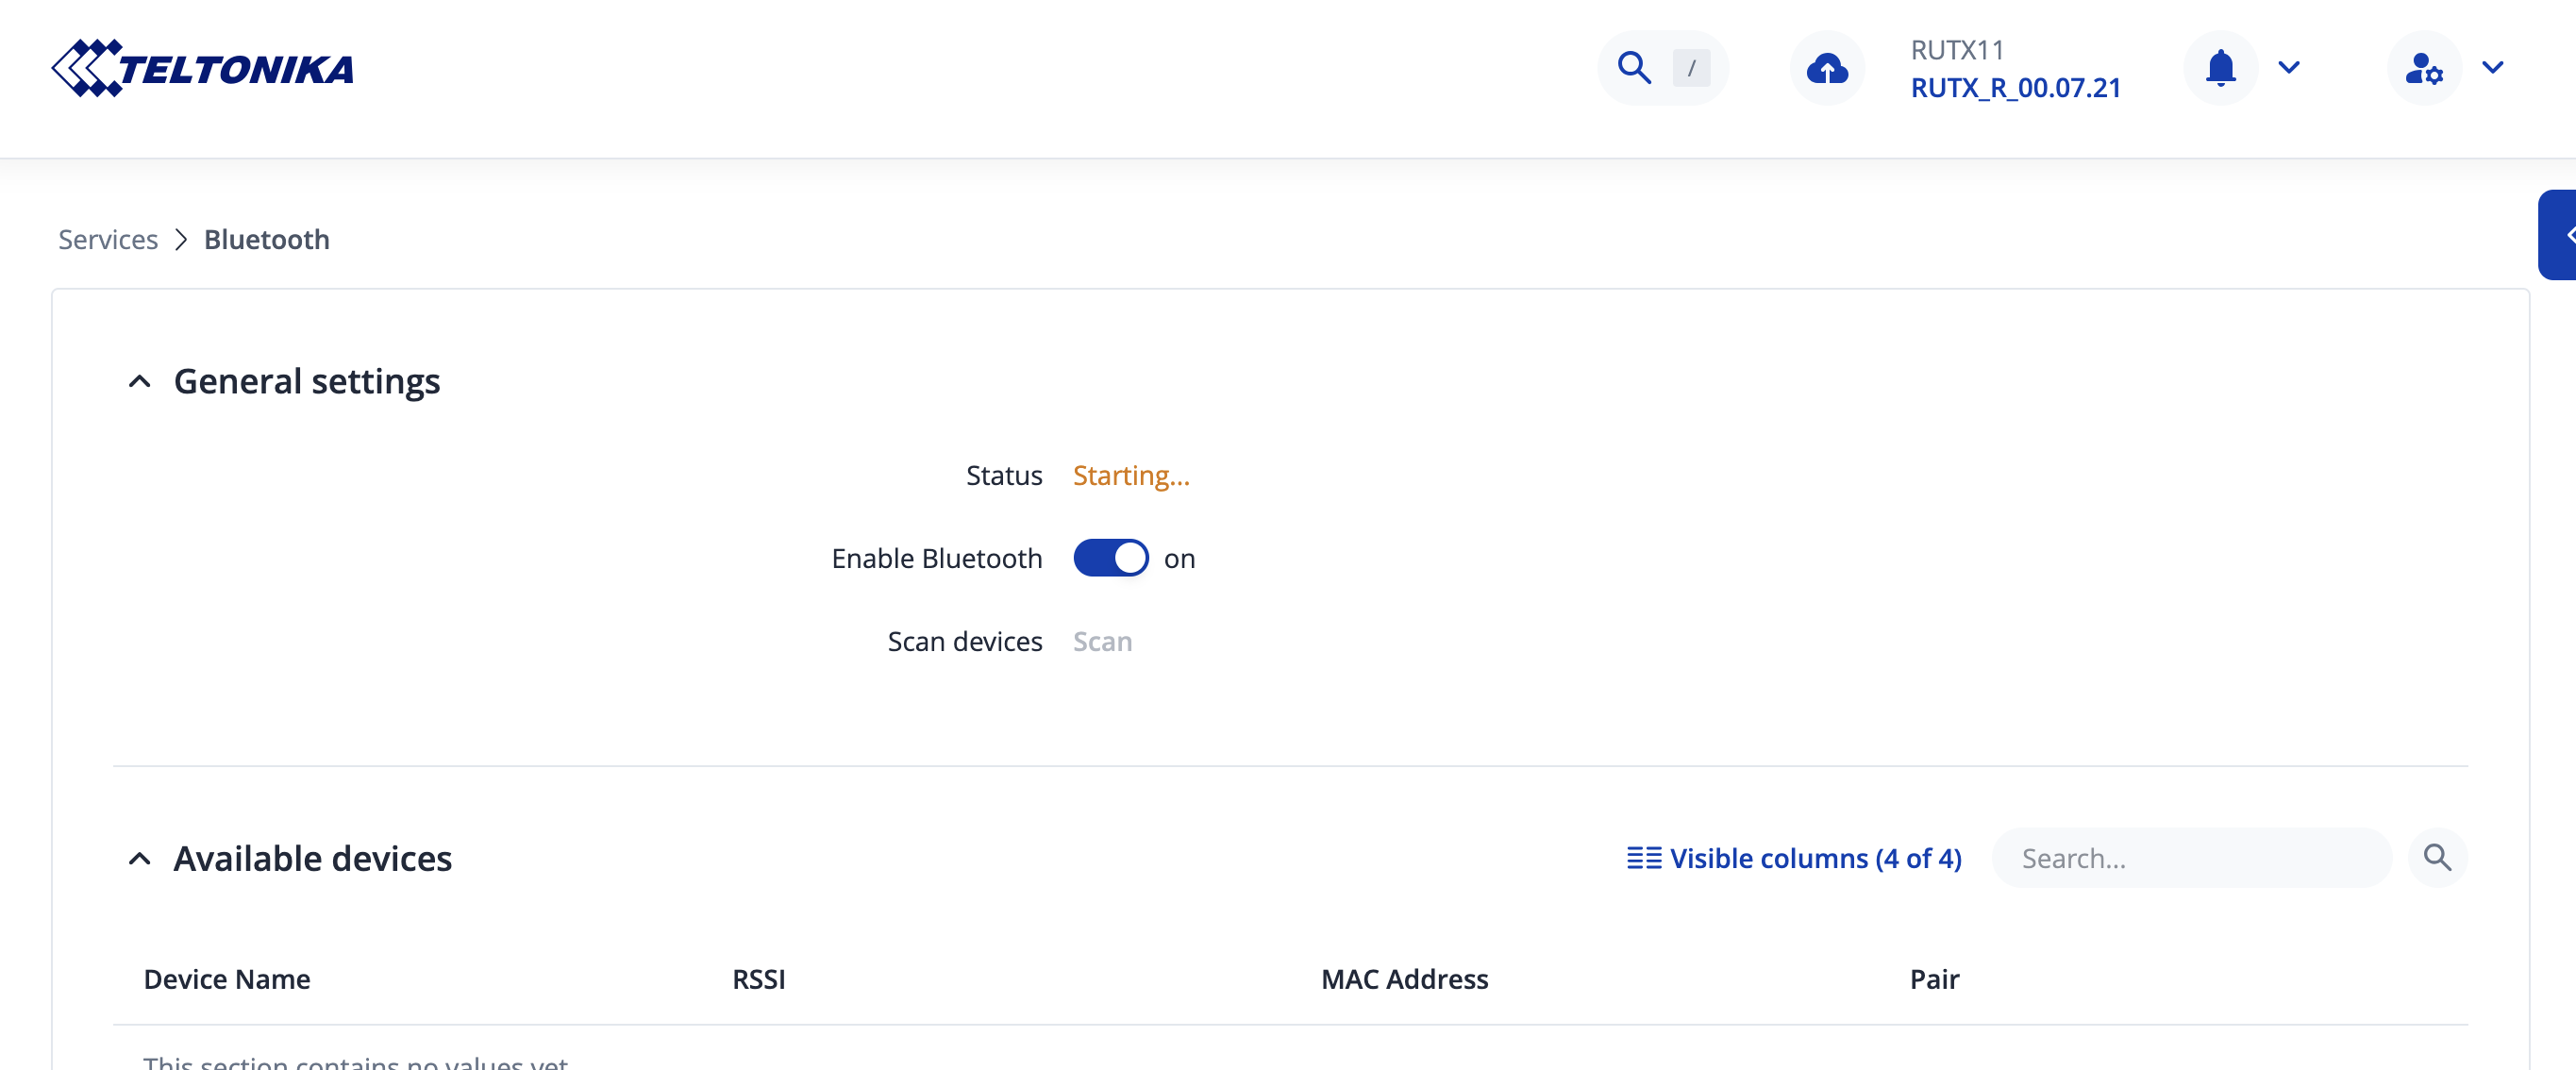Select the Bluetooth breadcrumb item
This screenshot has height=1070, width=2576.
(266, 240)
